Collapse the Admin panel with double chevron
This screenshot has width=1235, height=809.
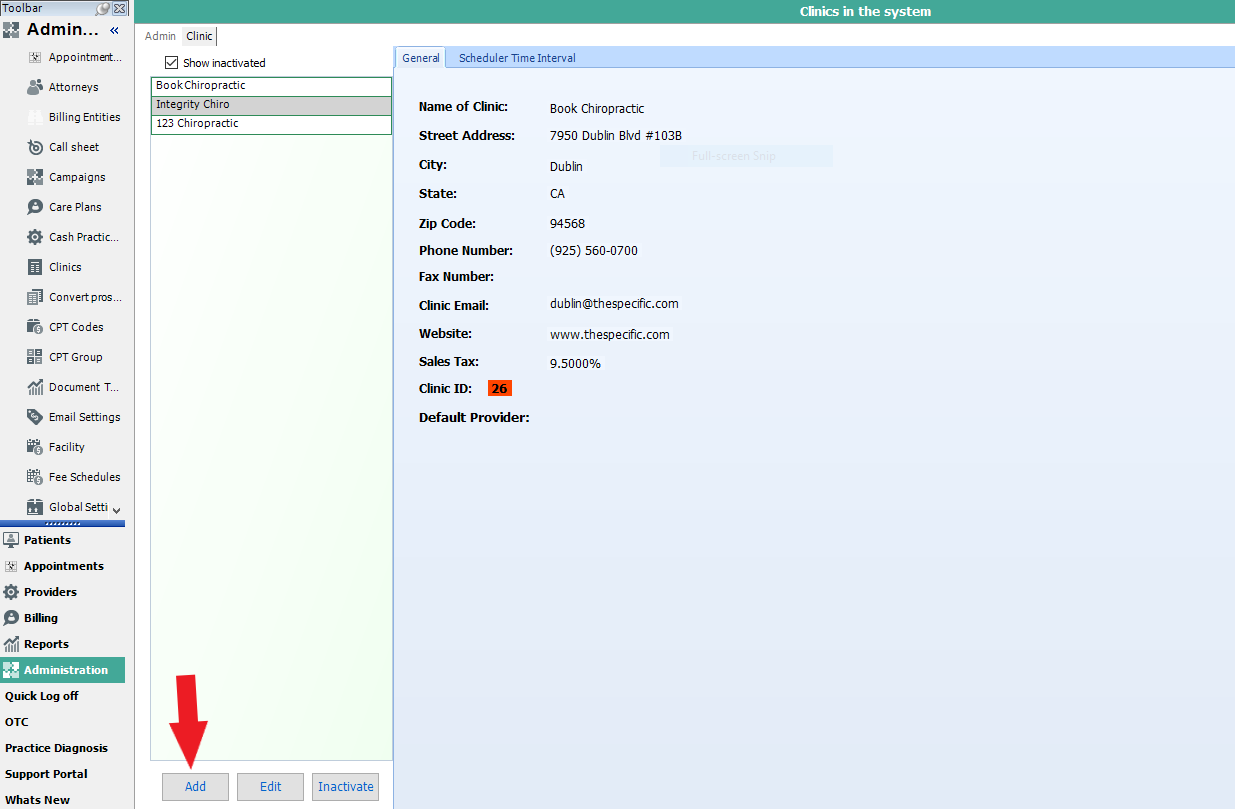[114, 30]
